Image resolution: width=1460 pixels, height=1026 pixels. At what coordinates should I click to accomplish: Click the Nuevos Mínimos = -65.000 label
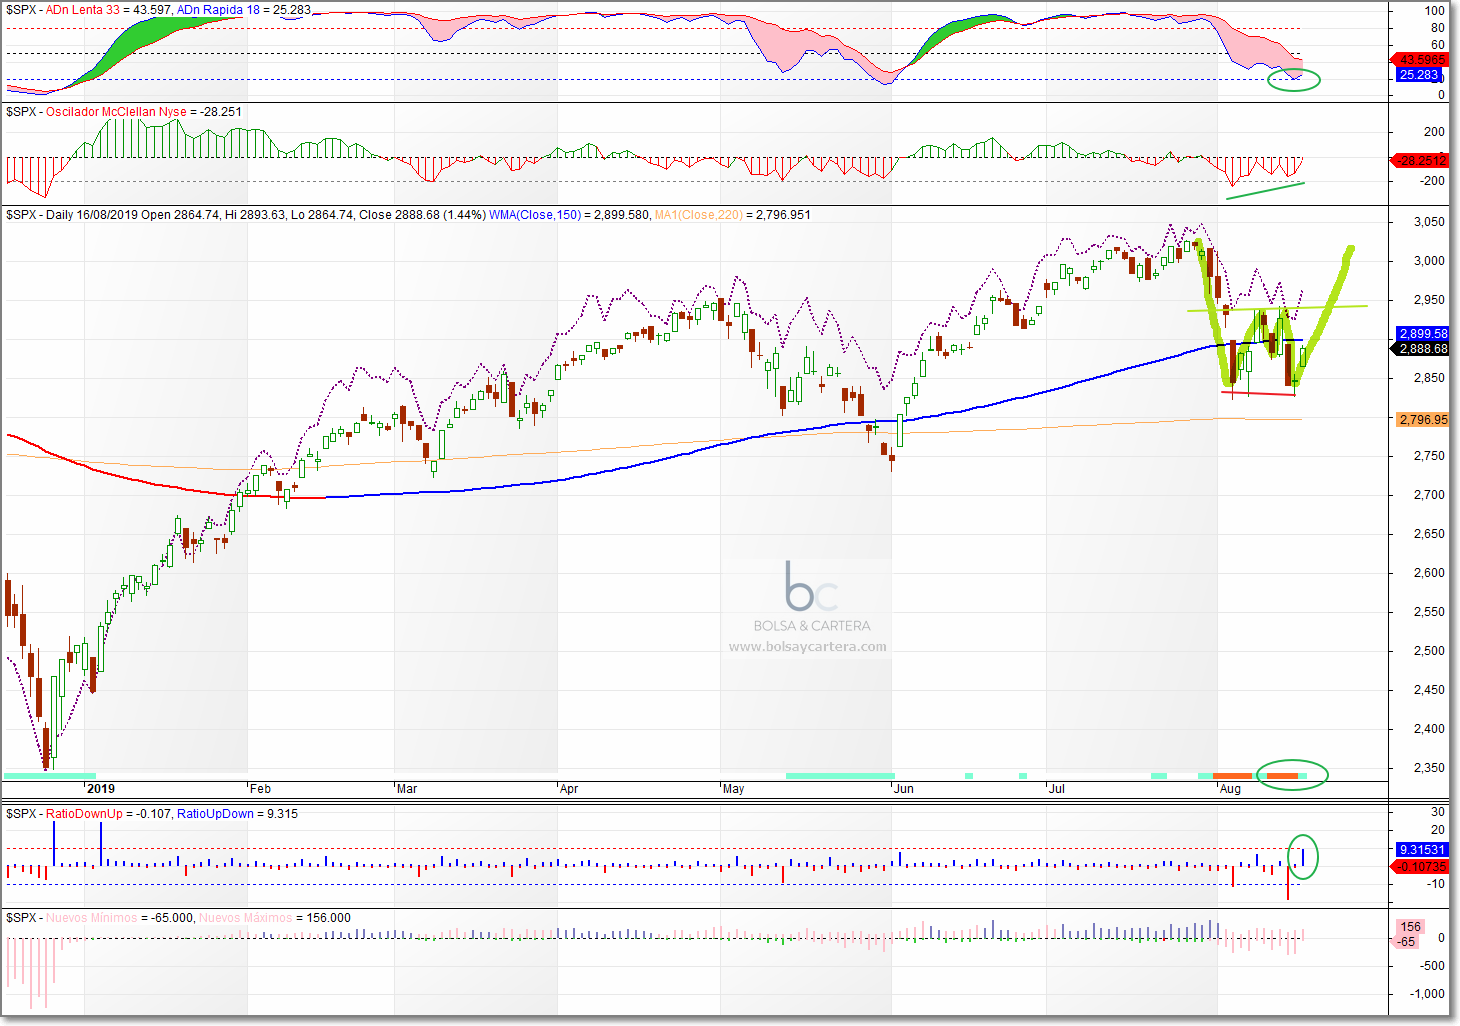pos(120,918)
